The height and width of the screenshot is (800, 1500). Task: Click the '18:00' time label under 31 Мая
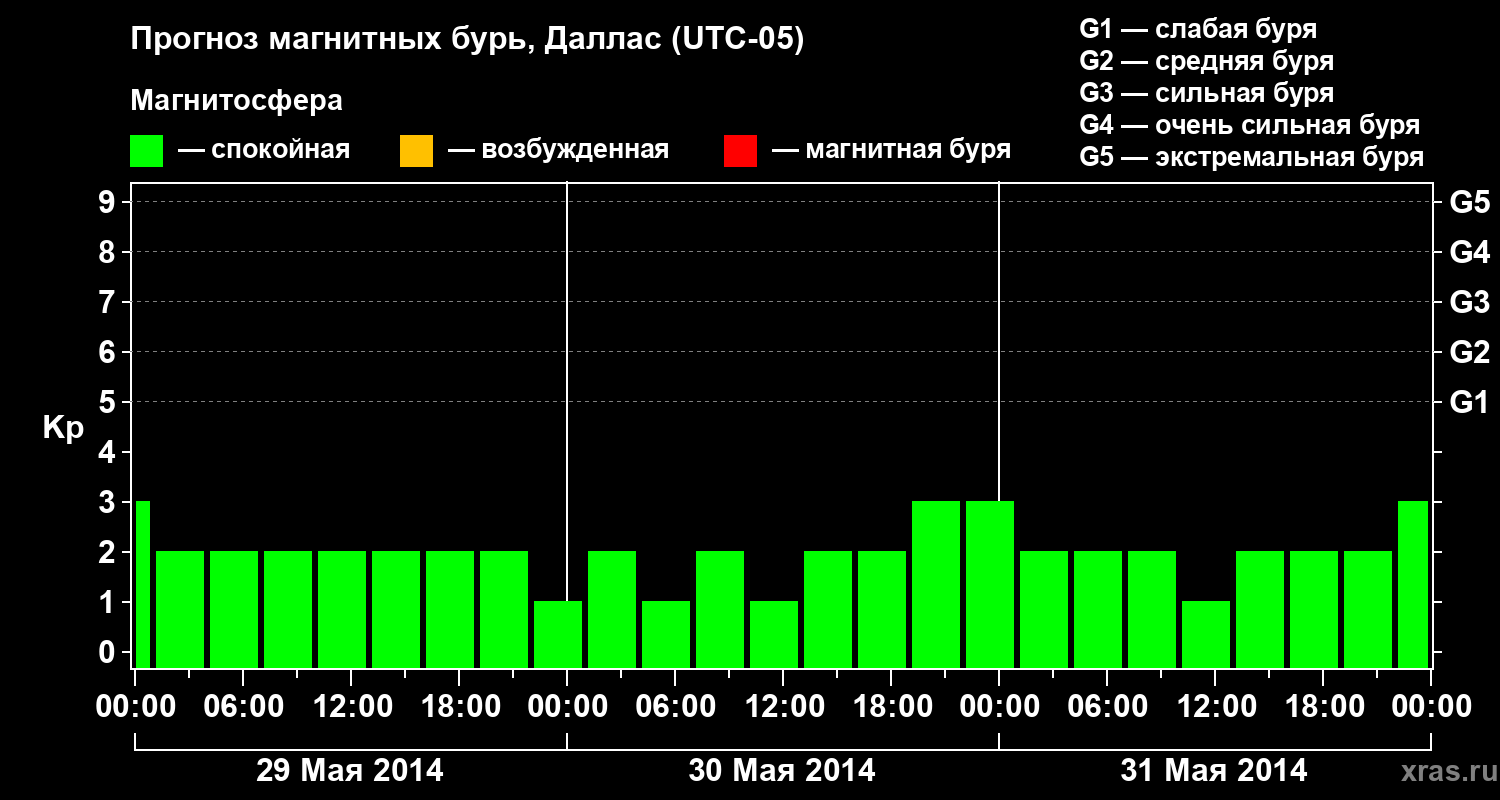coord(1323,707)
